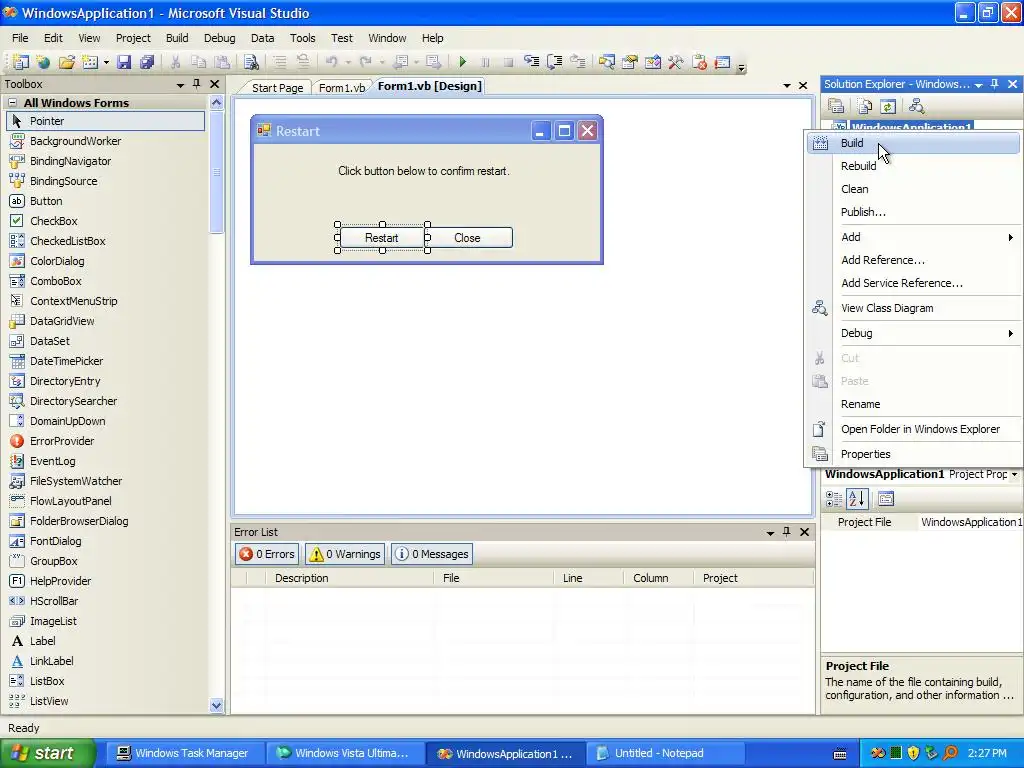Click the Save All toolbar icon
The image size is (1024, 768).
coord(147,62)
